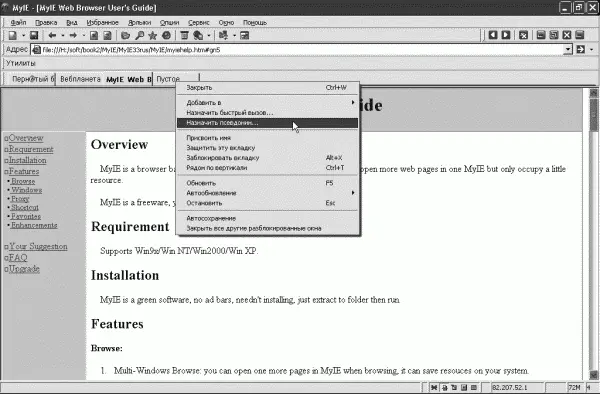Screen dimensions: 600x394
Task: Click the vertical scrollbar thumb
Action: pyautogui.click(x=593, y=115)
